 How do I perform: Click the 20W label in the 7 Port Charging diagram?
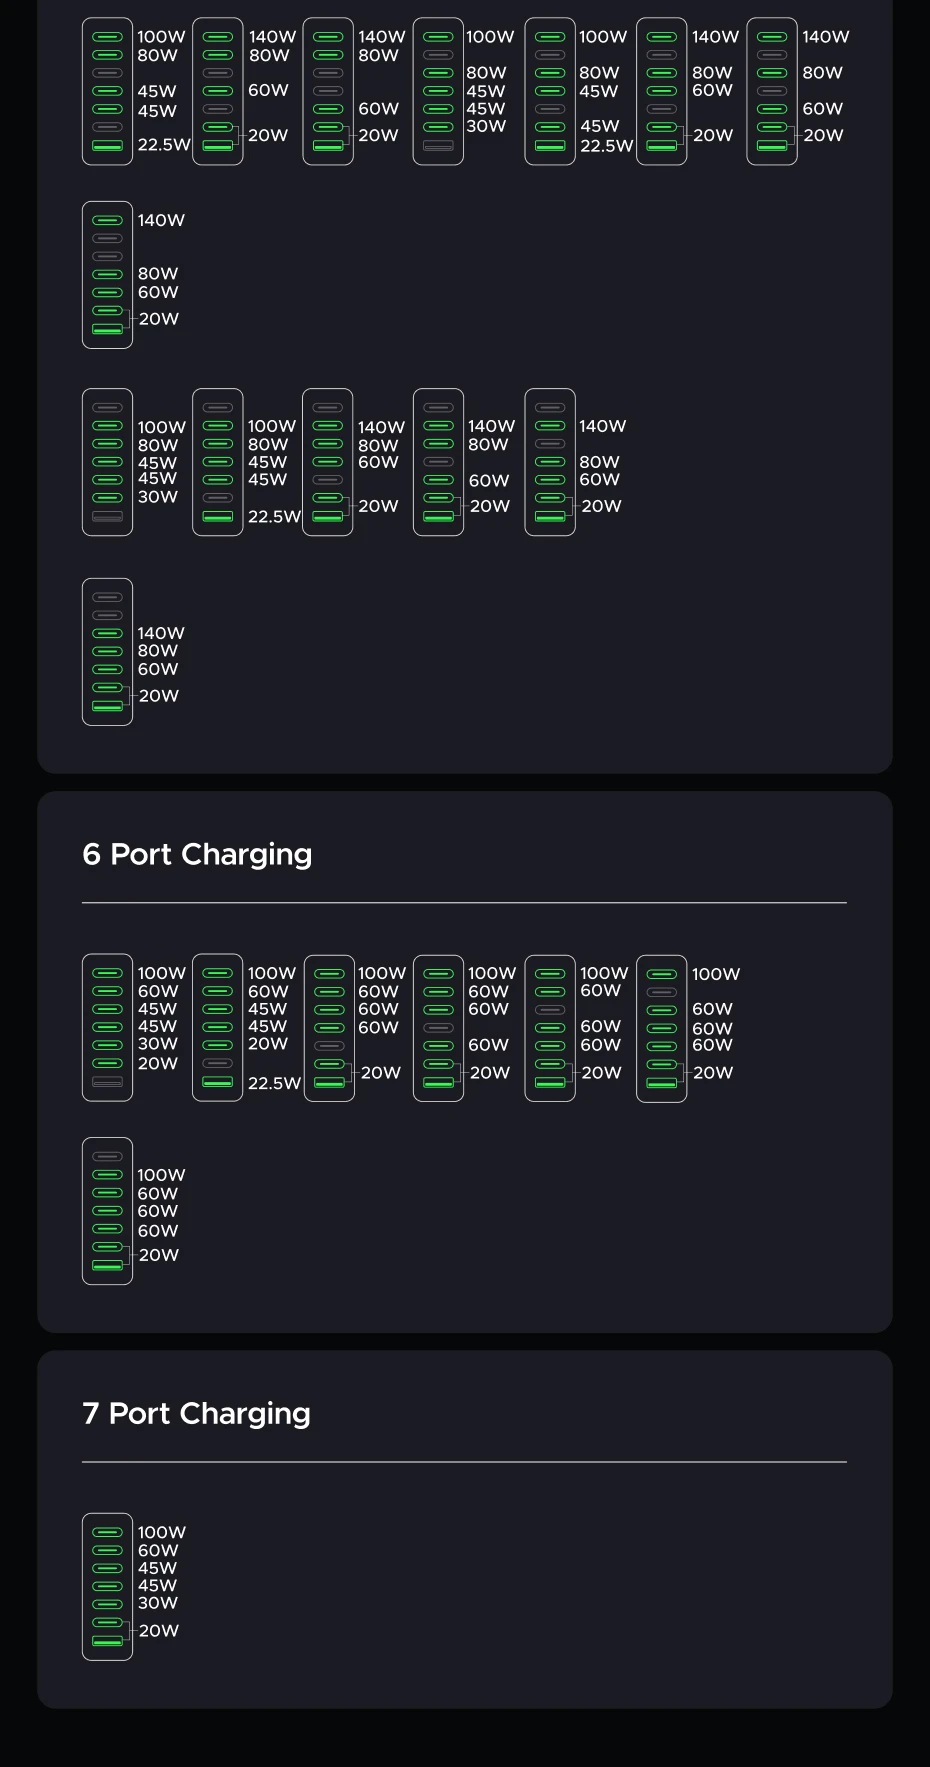[x=159, y=1630]
